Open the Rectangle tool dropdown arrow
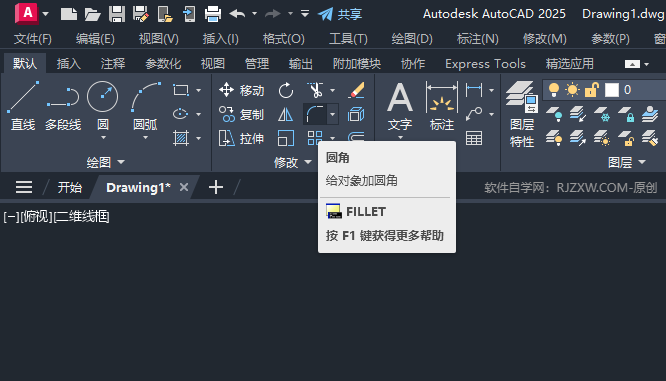Viewport: 666px width, 381px height. click(x=198, y=90)
